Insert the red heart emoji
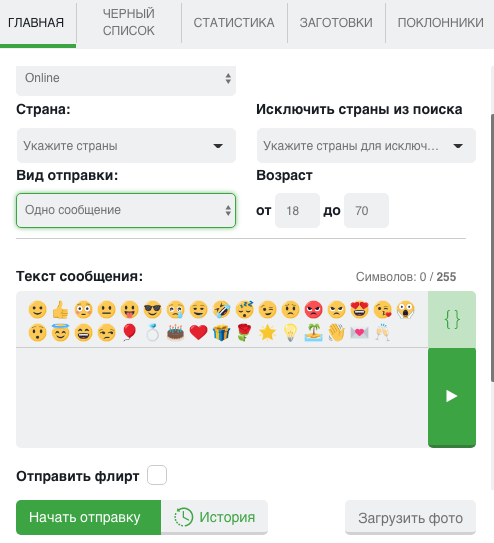The height and width of the screenshot is (543, 494). pyautogui.click(x=198, y=333)
